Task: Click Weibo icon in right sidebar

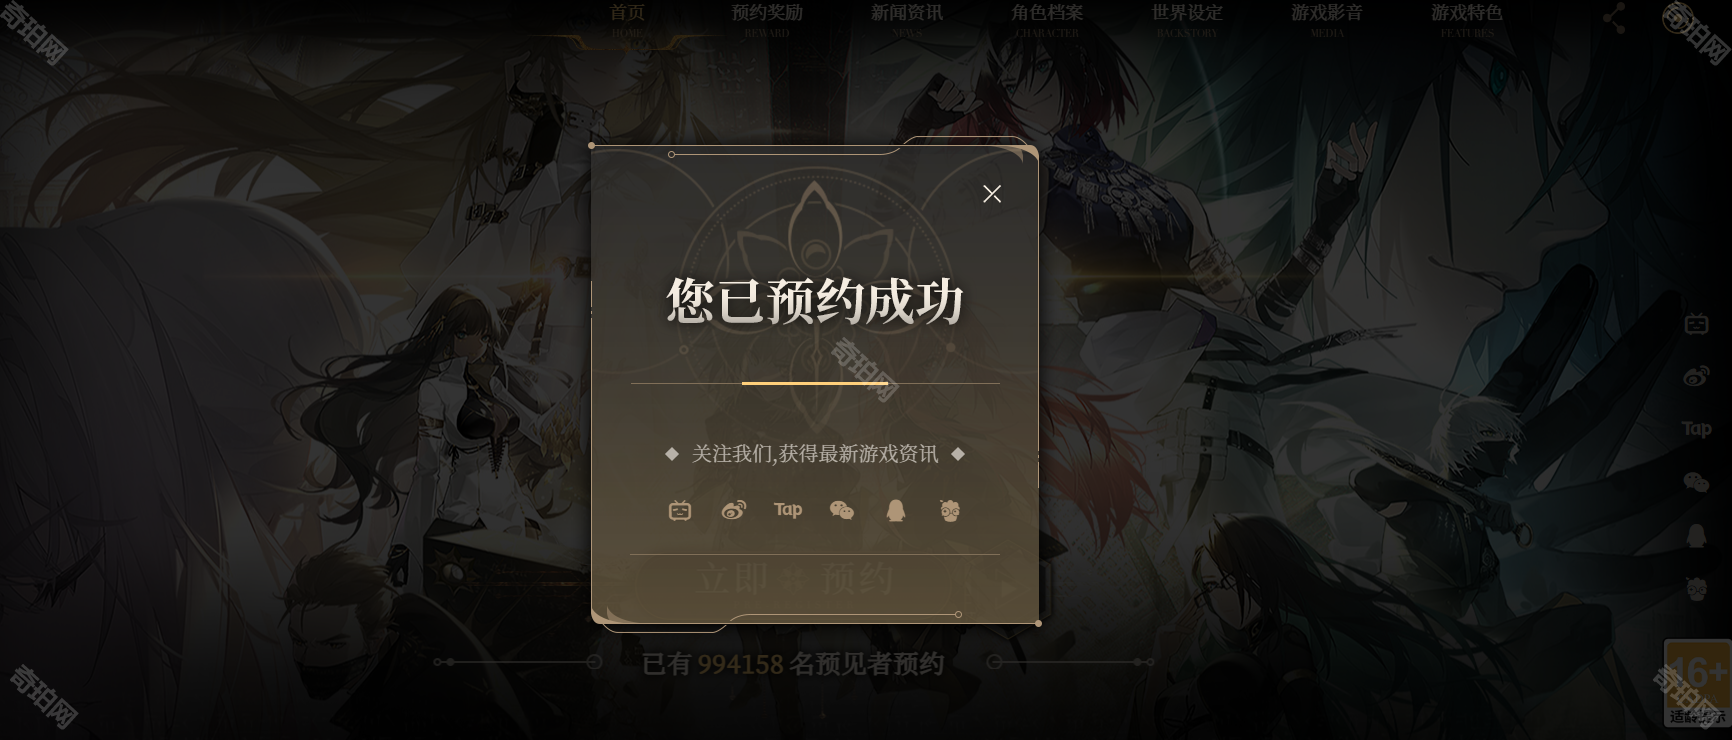Action: pos(1696,376)
